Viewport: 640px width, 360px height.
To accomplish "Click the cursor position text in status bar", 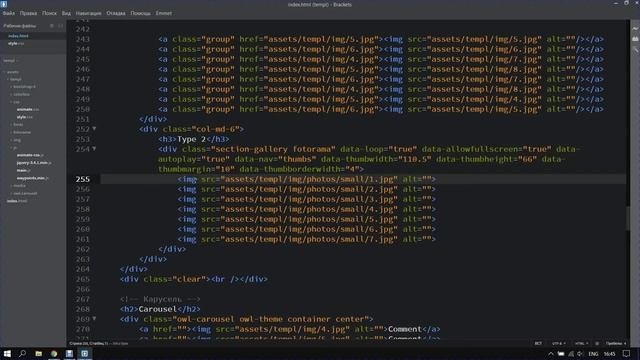I will coord(89,343).
